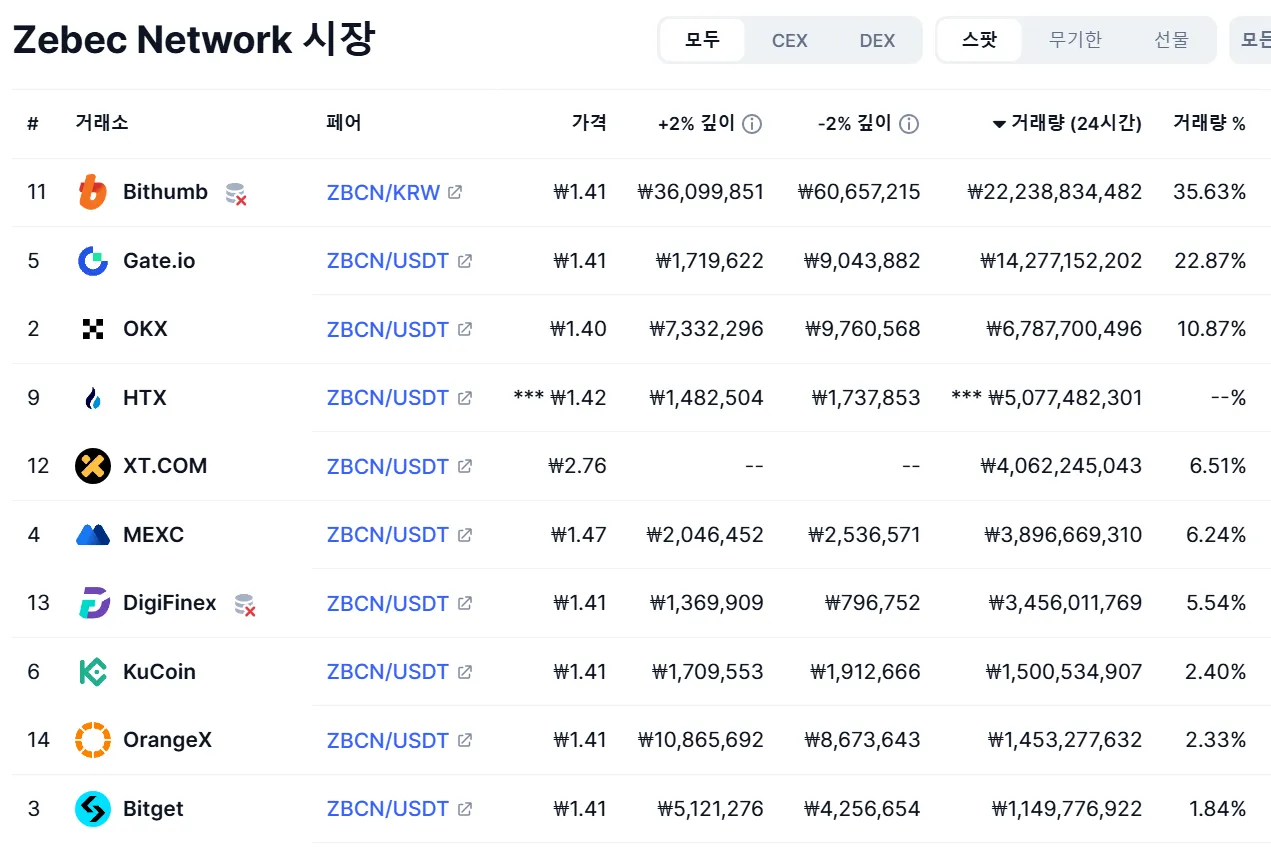Open ZBCN/USDT pair link for OrangeX
The height and width of the screenshot is (853, 1271).
coord(388,740)
